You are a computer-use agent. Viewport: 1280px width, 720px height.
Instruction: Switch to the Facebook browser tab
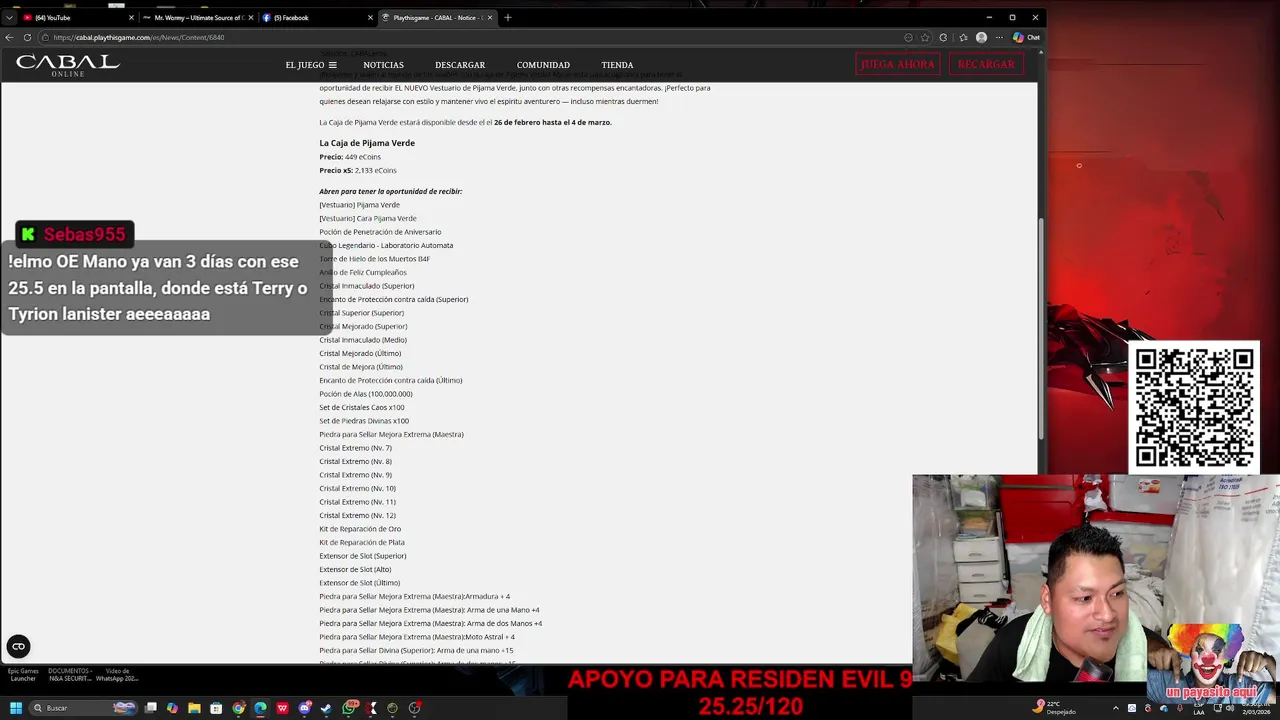(x=315, y=17)
